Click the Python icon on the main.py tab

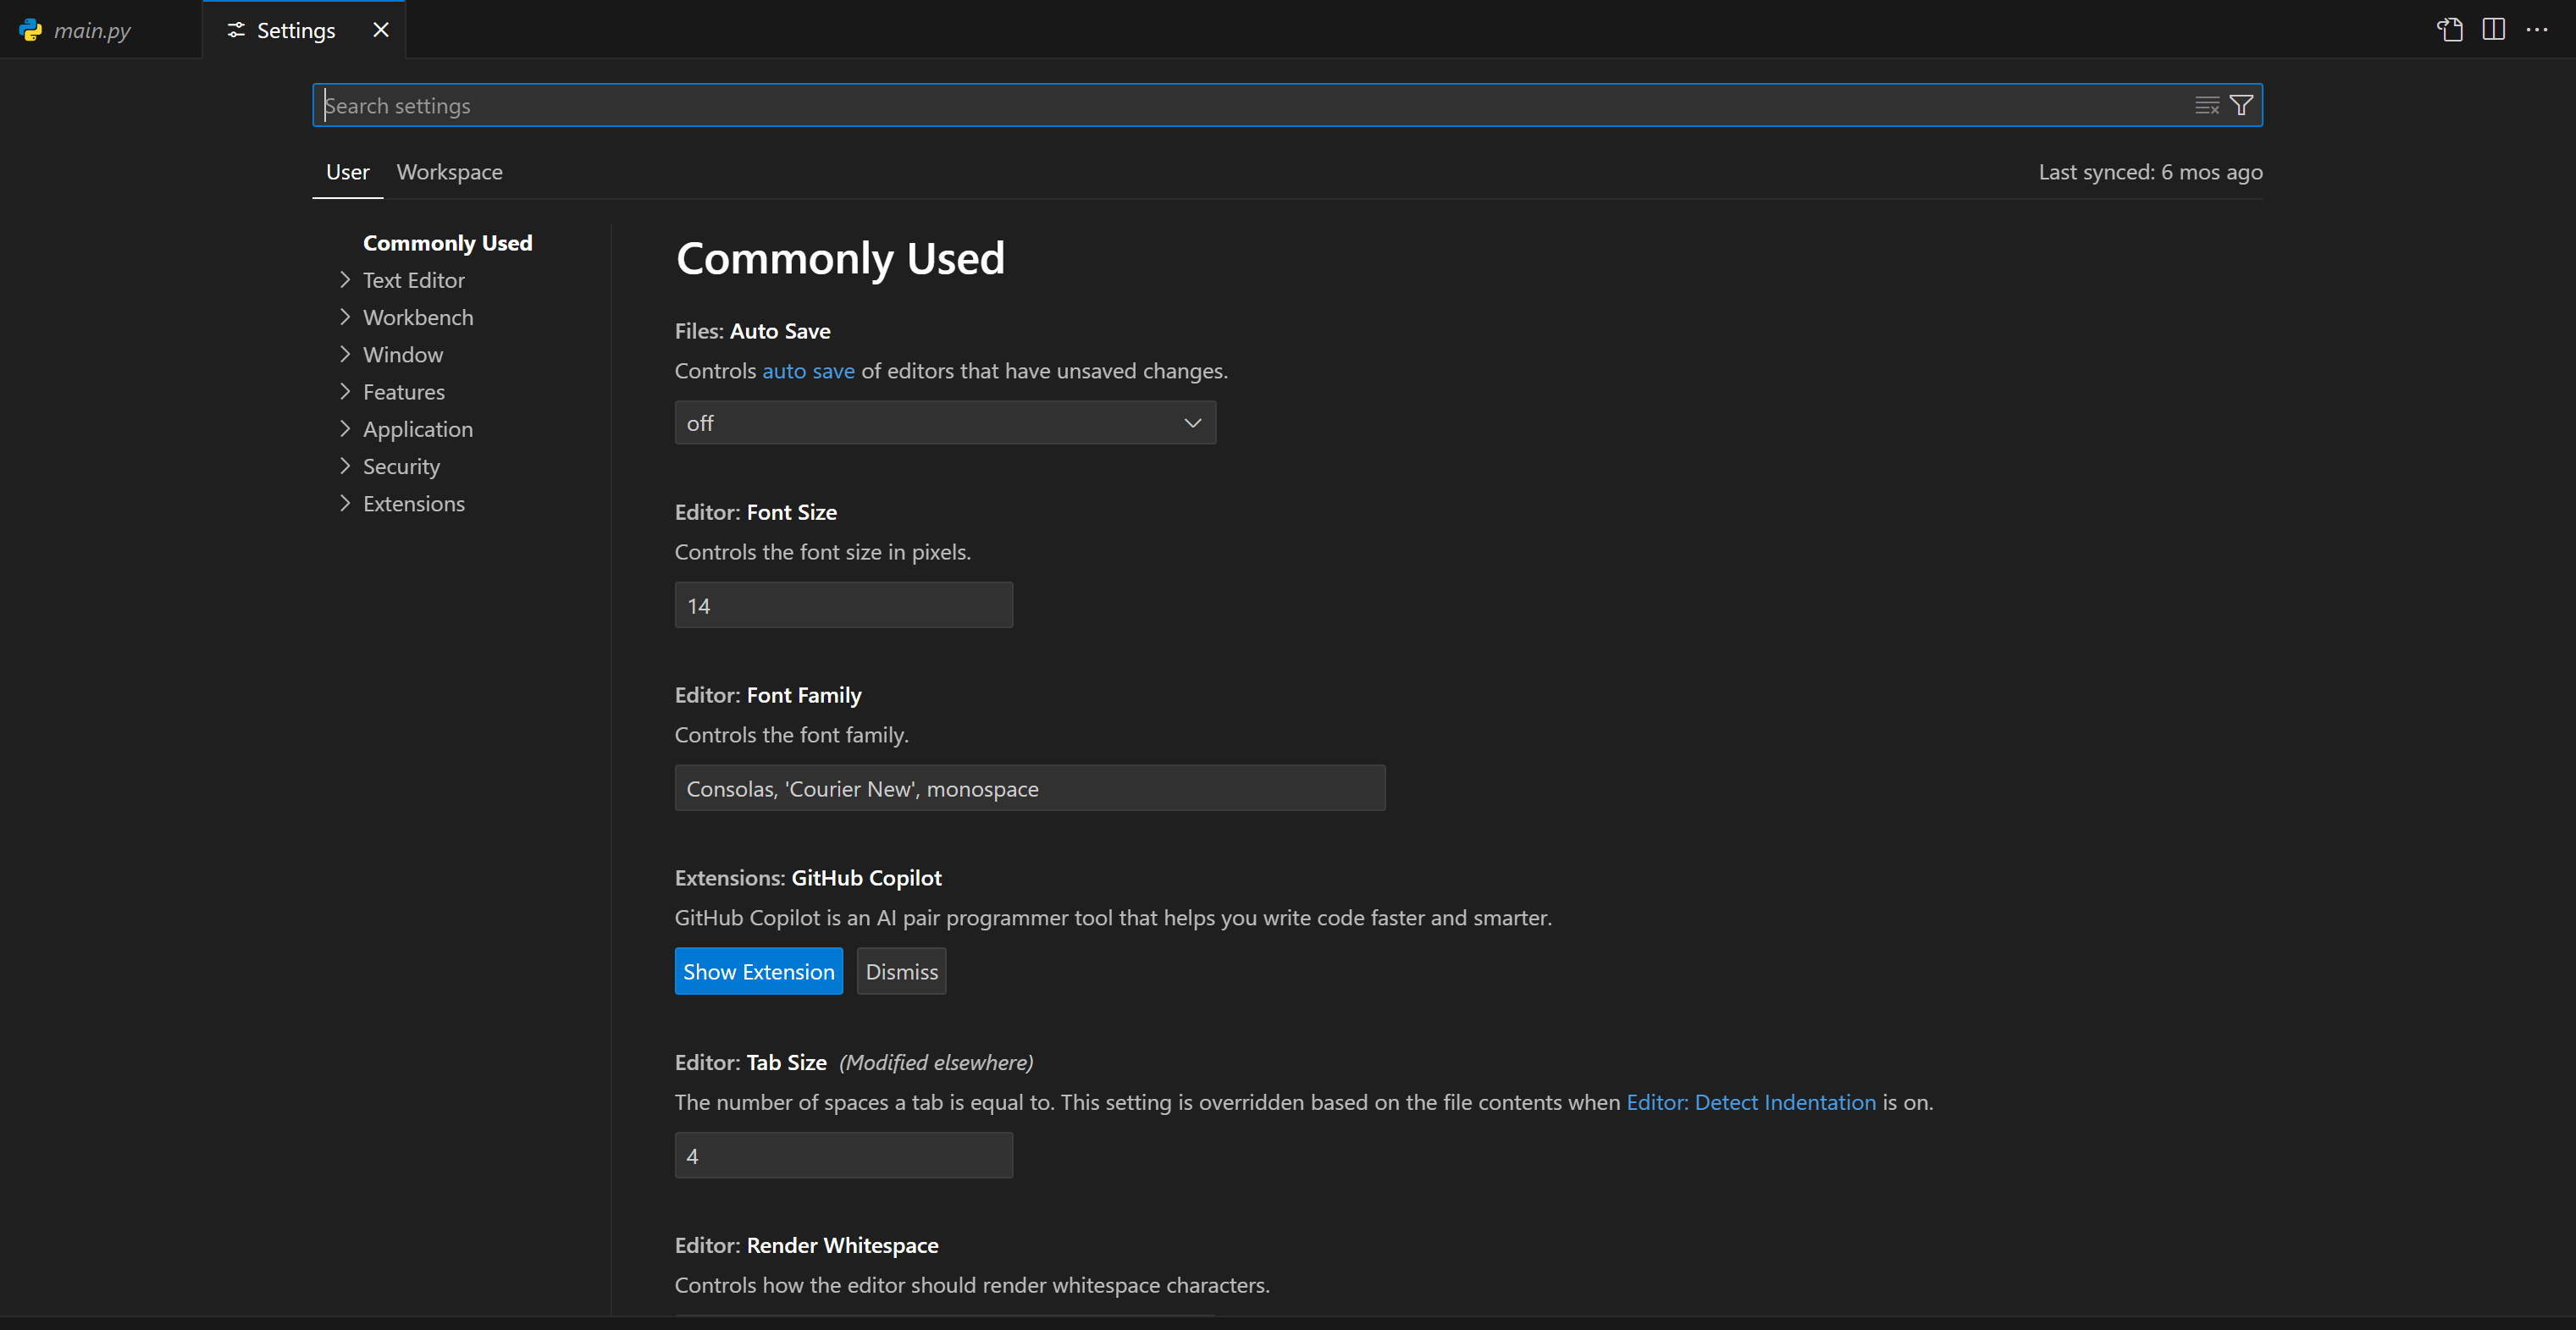(28, 30)
